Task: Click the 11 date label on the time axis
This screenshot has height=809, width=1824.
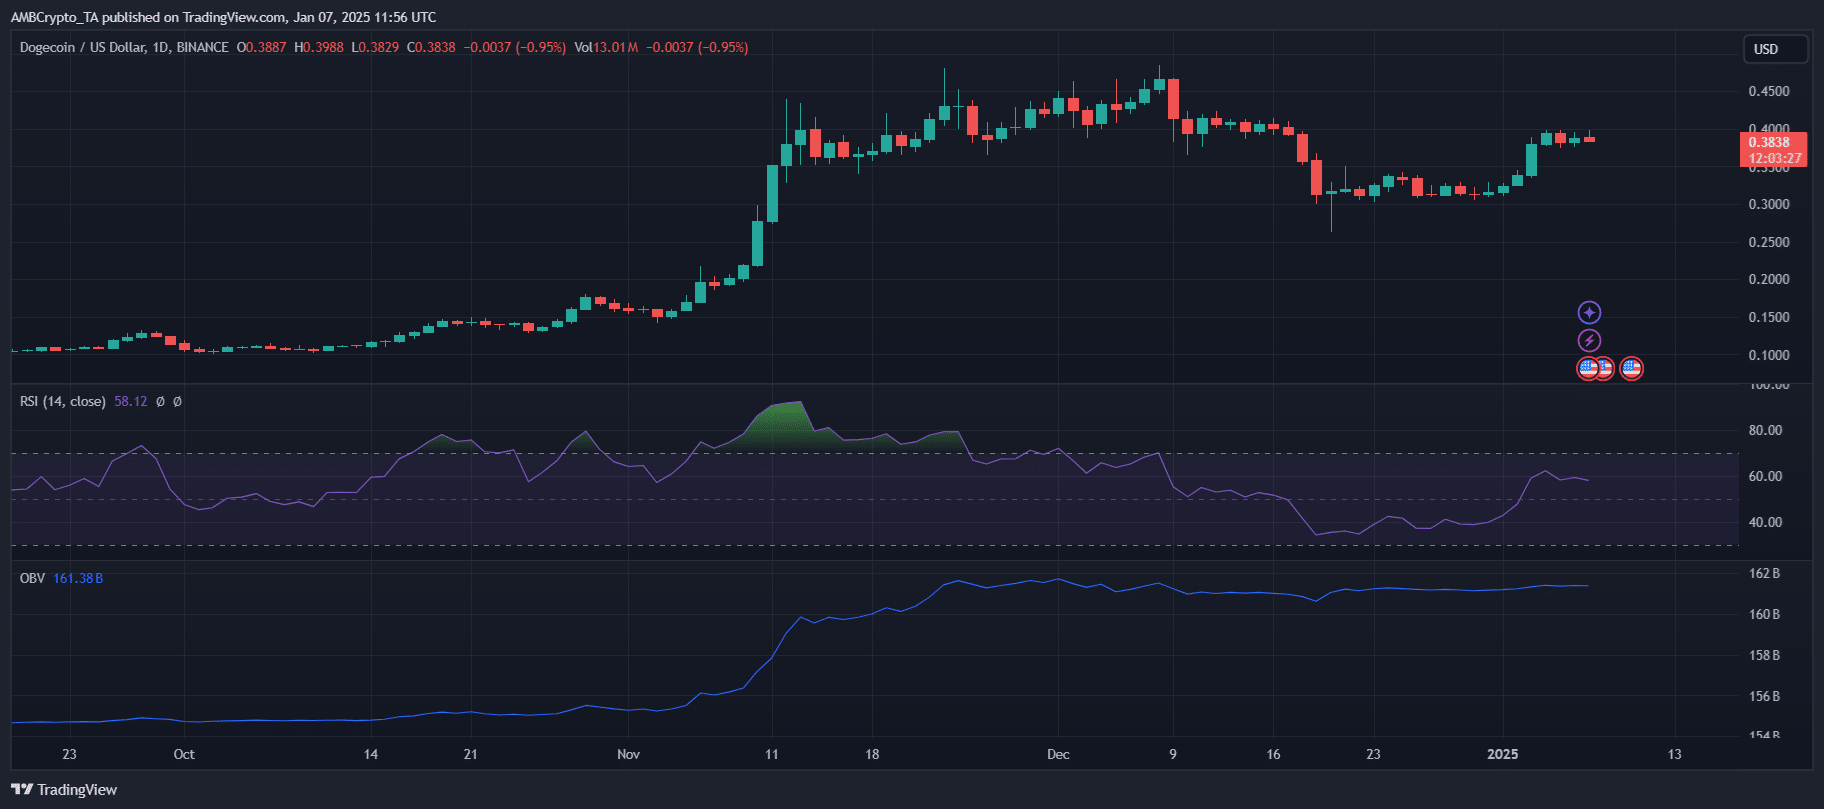Action: pos(771,754)
